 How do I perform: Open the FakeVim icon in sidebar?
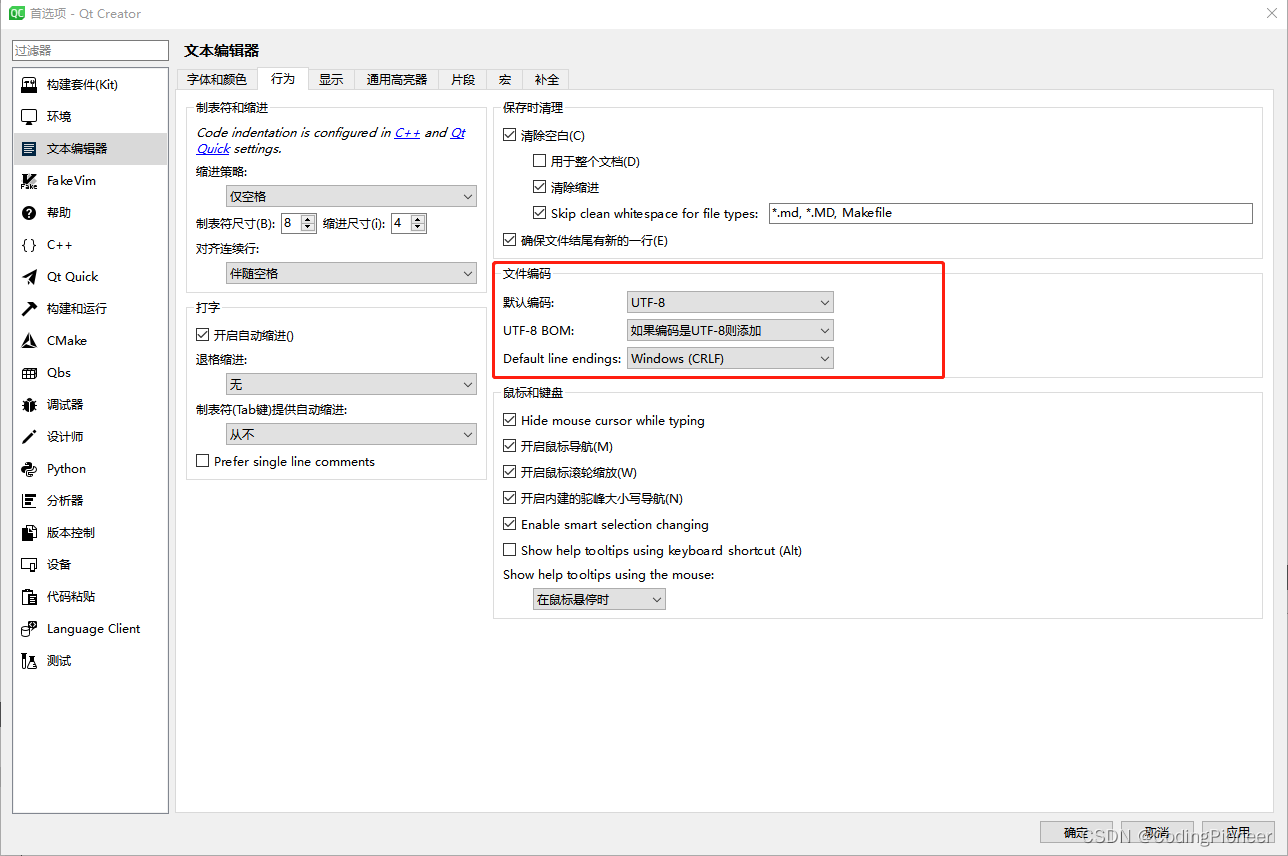[x=29, y=181]
